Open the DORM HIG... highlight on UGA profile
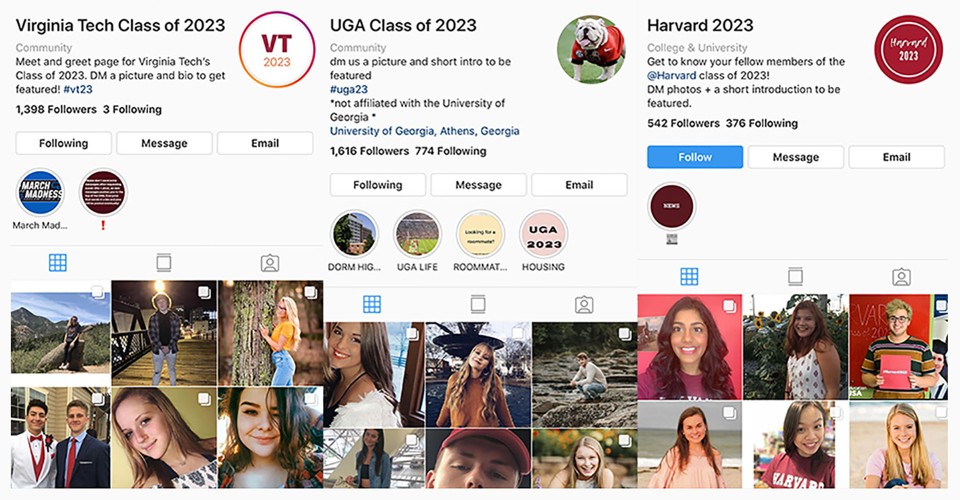 click(x=354, y=234)
